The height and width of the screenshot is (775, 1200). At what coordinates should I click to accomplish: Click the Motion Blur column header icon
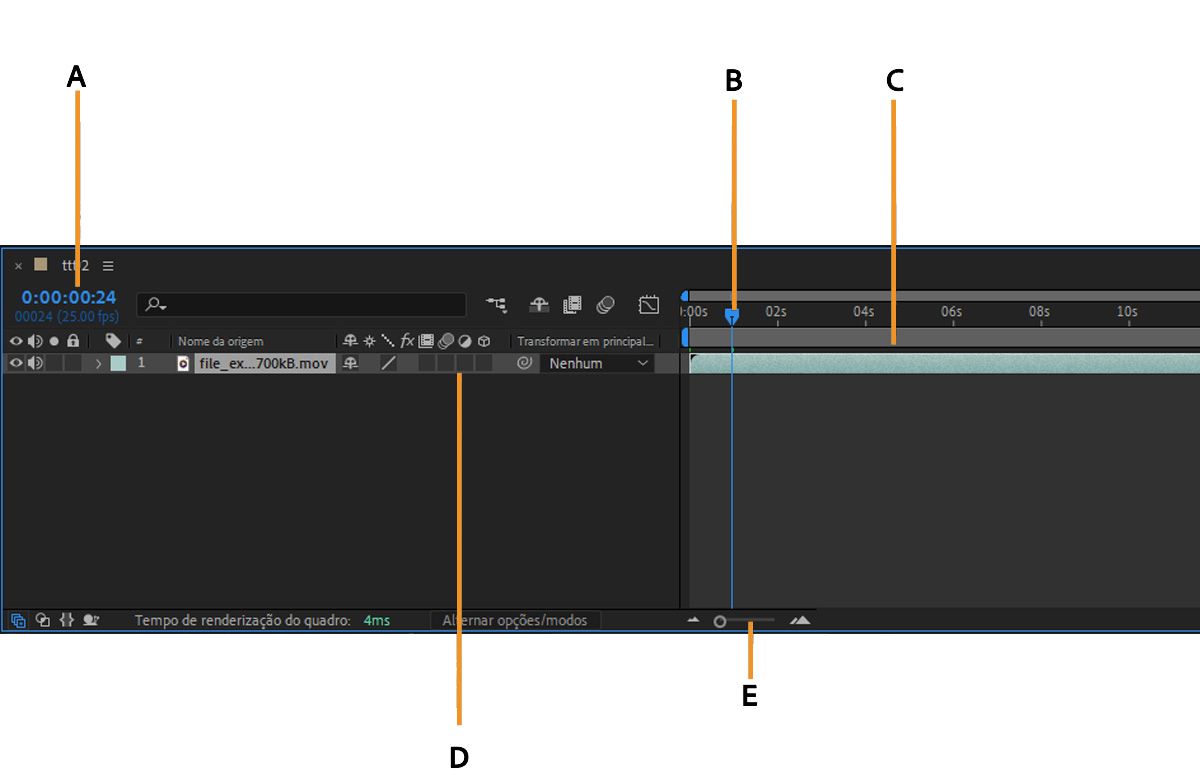click(446, 341)
